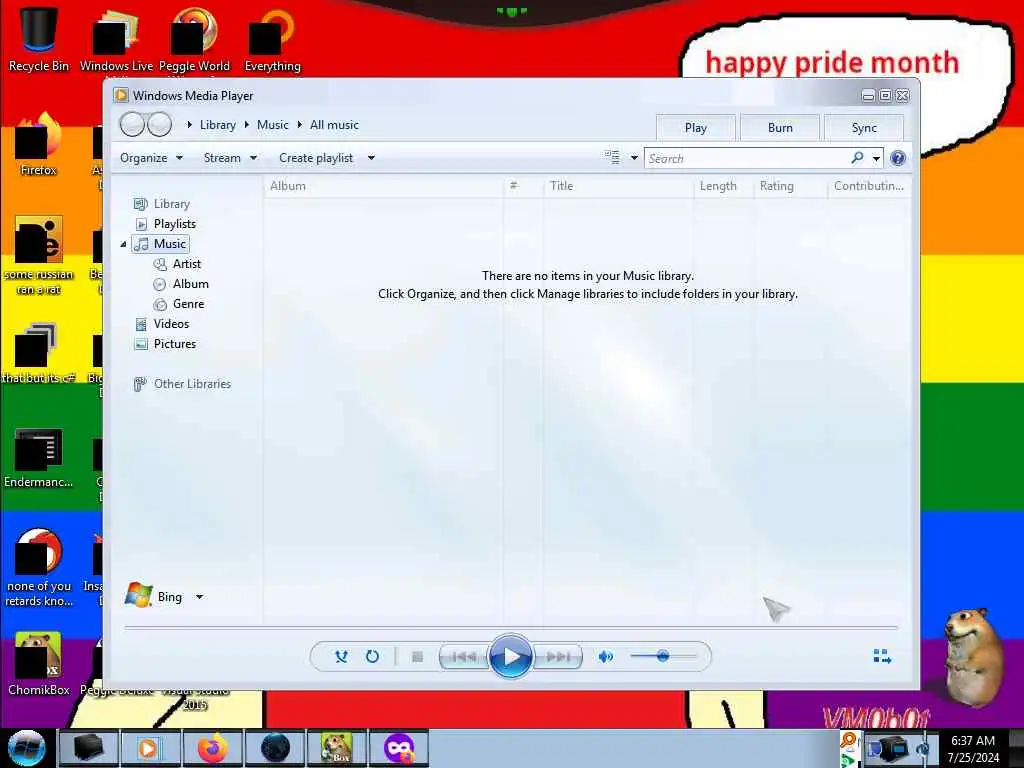Open the Recycle Bin desktop icon
The width and height of the screenshot is (1024, 768).
(39, 38)
